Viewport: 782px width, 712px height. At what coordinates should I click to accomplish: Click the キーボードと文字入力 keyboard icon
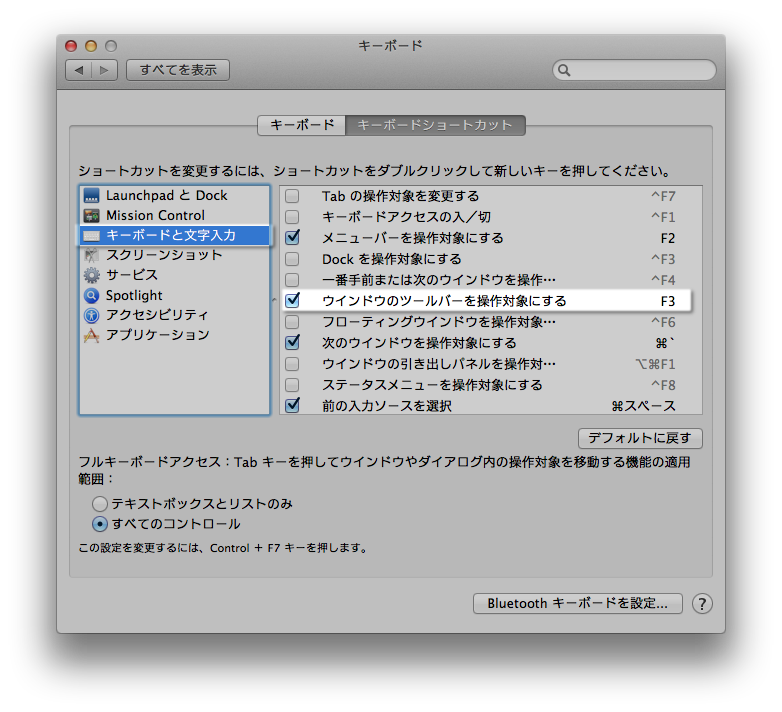click(x=91, y=236)
